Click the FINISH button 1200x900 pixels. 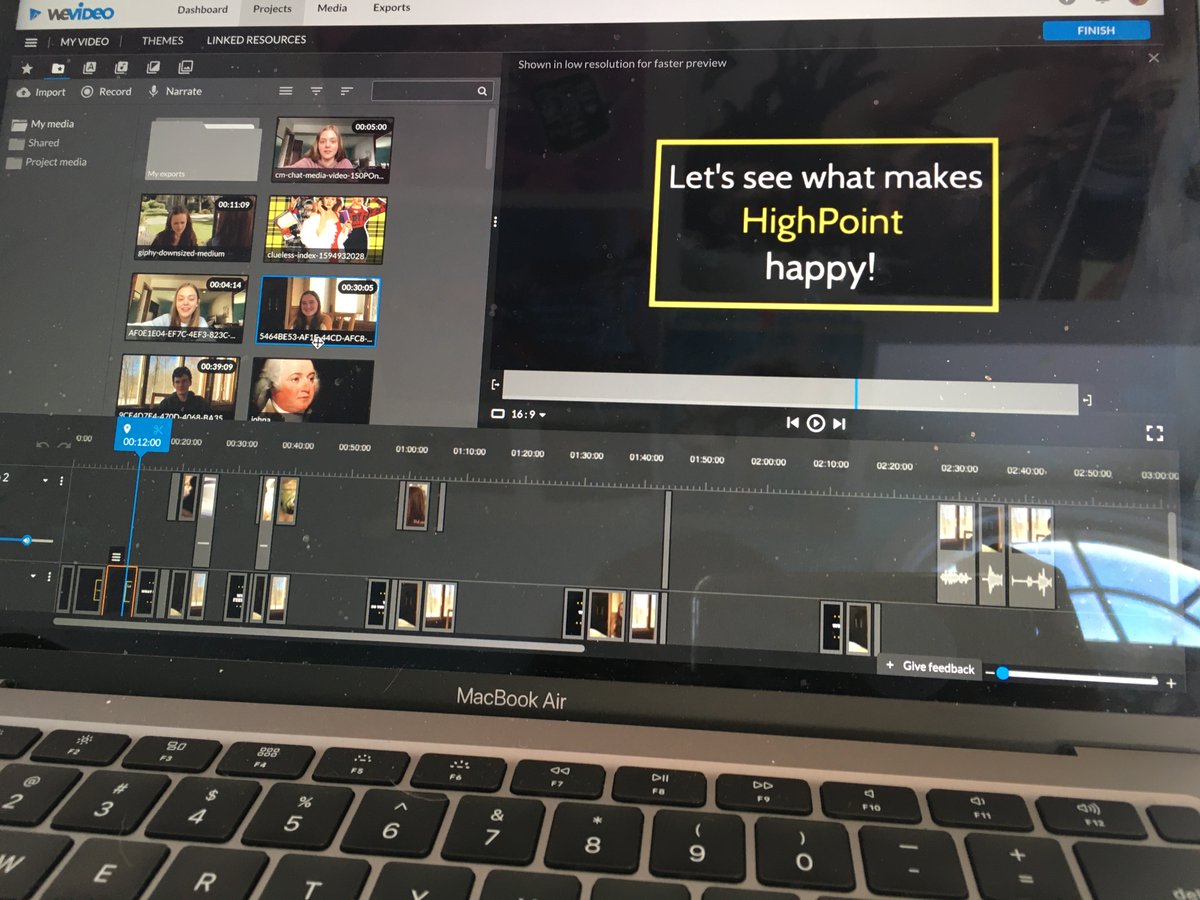click(x=1096, y=31)
